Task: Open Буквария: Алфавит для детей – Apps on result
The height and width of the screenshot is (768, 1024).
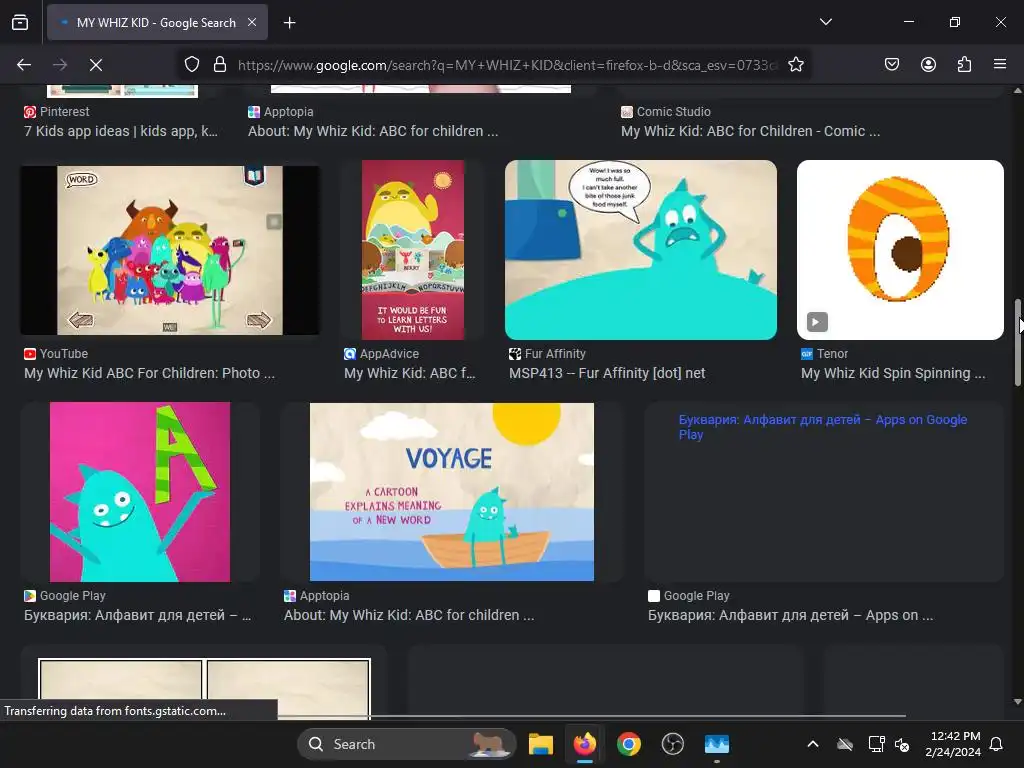Action: tap(790, 615)
